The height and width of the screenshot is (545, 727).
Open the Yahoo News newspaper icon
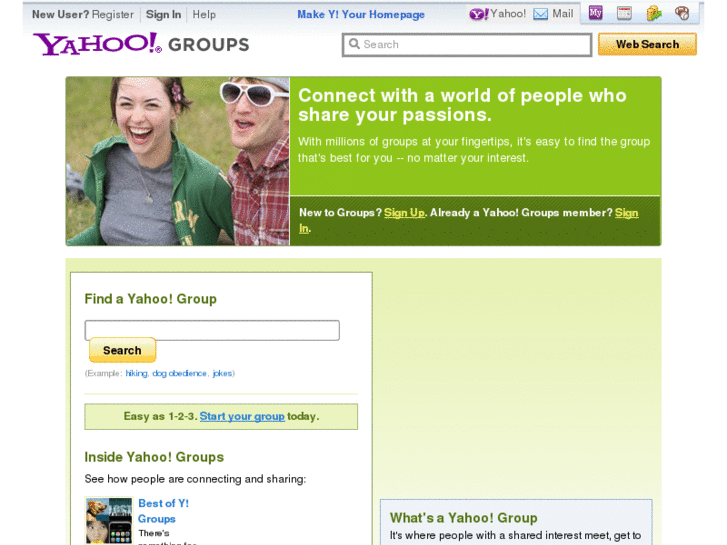pos(624,13)
